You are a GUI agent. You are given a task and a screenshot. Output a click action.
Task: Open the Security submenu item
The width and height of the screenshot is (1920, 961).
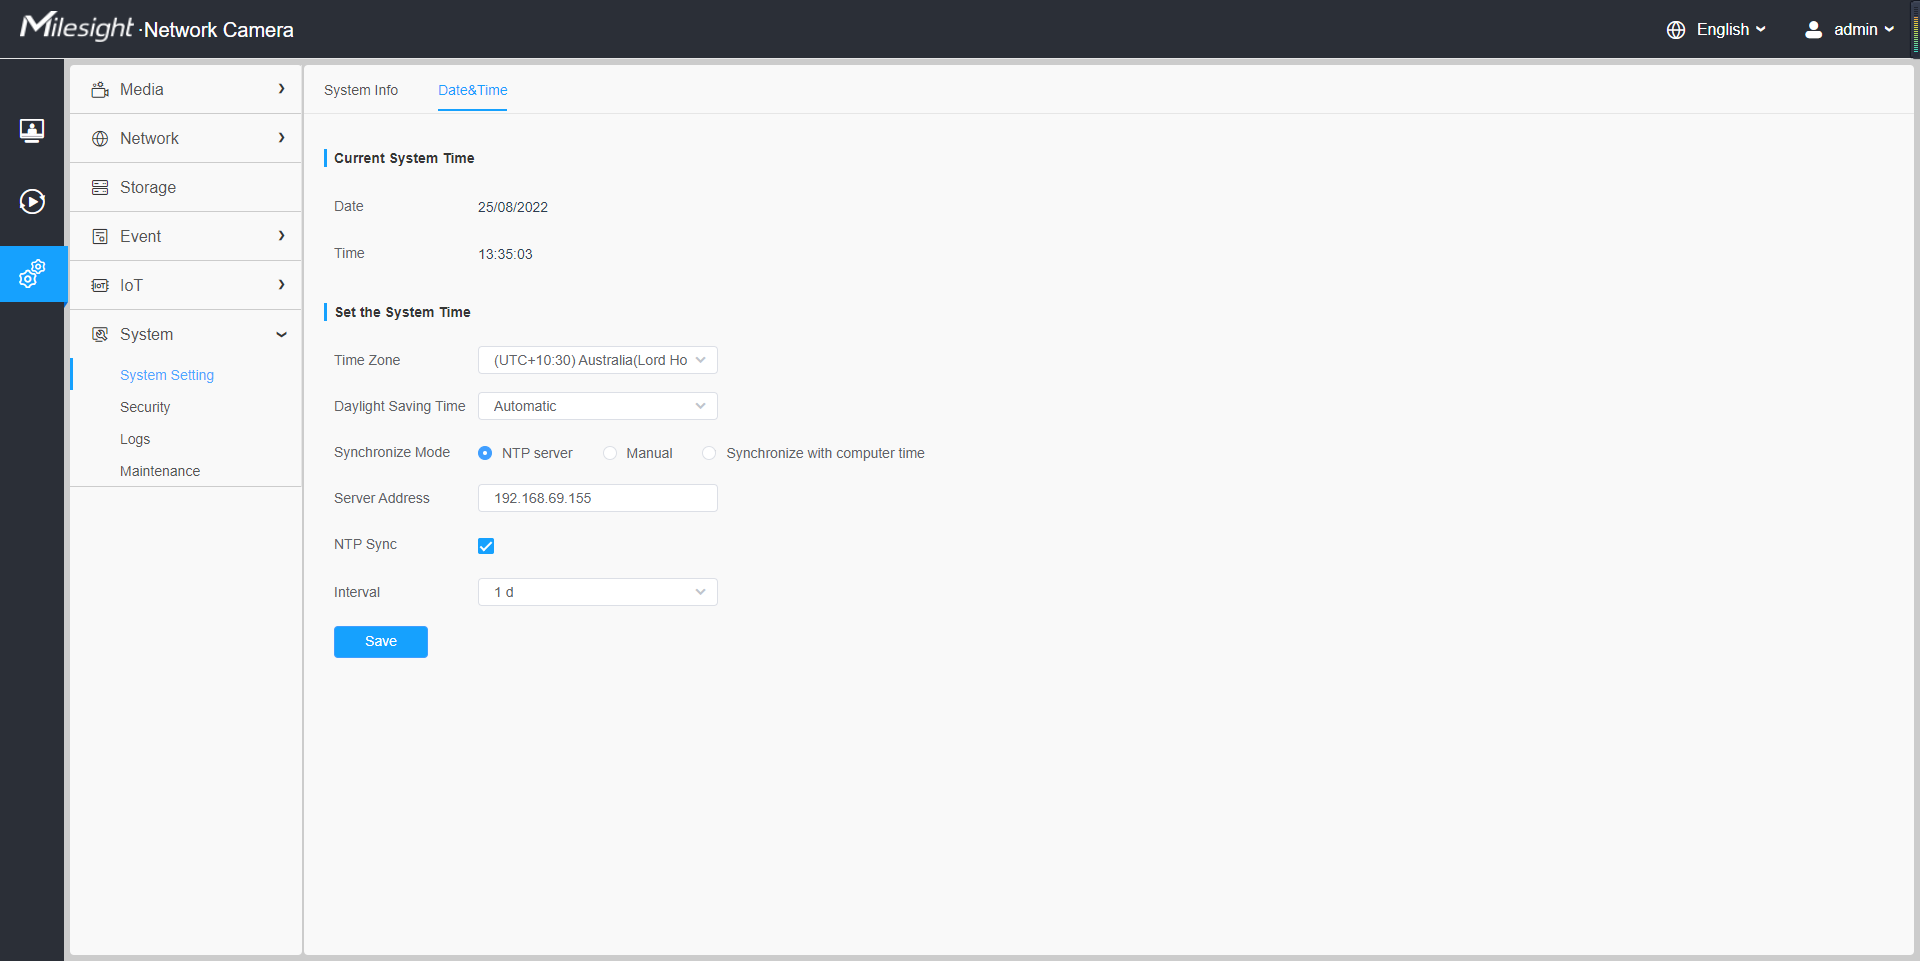click(x=145, y=407)
